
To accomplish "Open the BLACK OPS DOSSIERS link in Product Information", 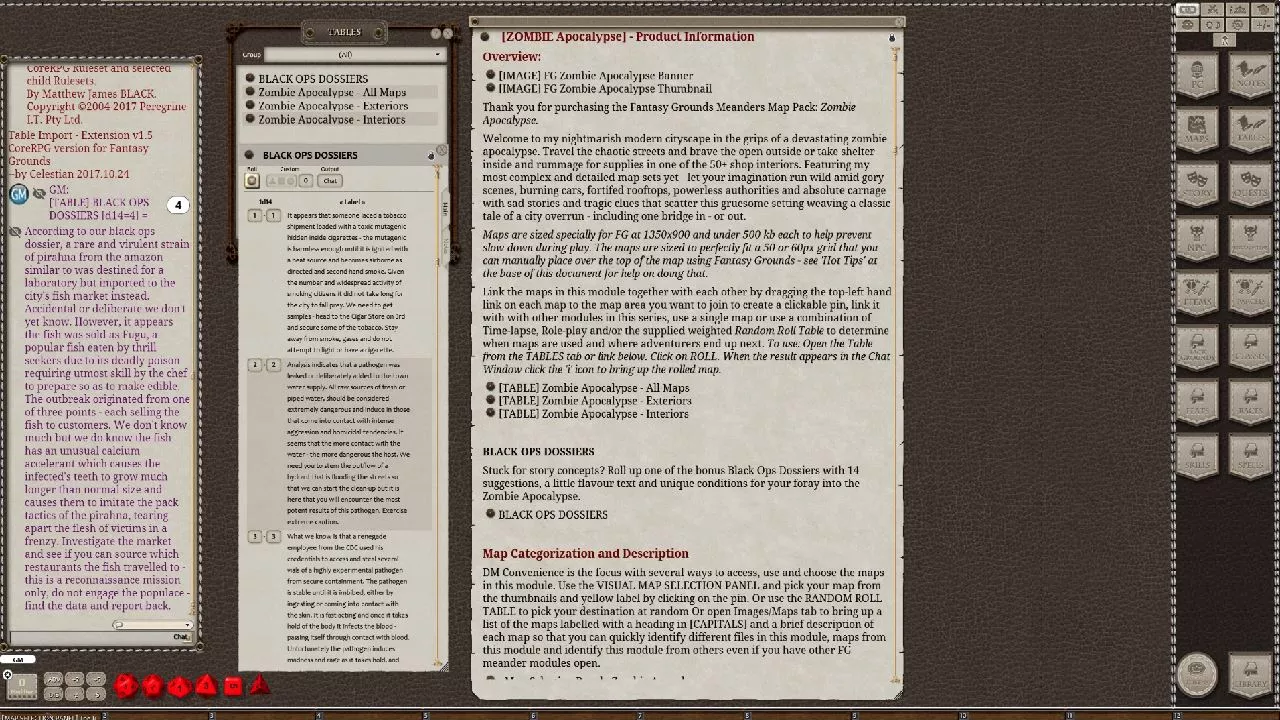I will click(x=553, y=515).
